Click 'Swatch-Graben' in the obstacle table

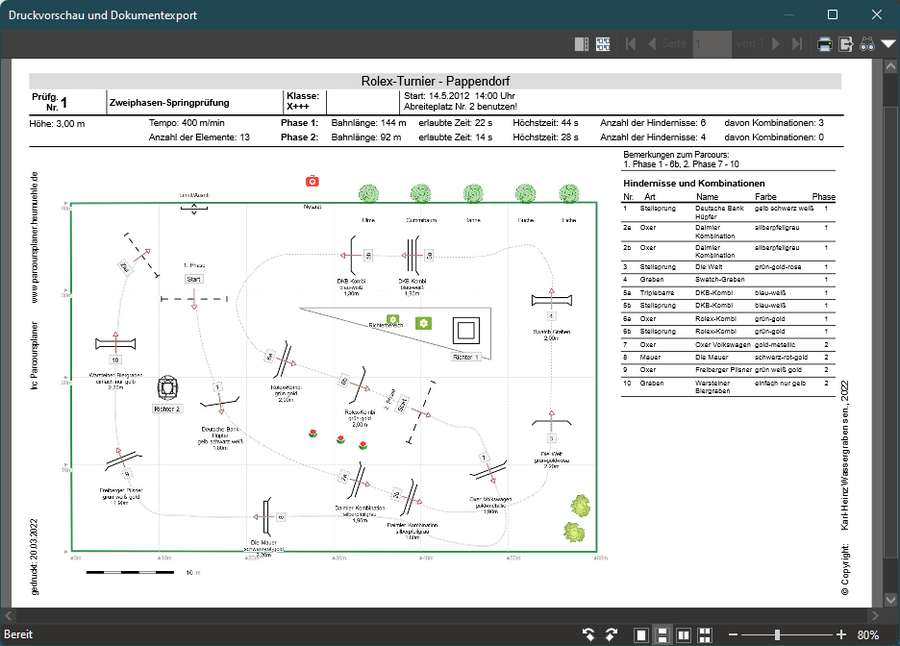[x=720, y=280]
